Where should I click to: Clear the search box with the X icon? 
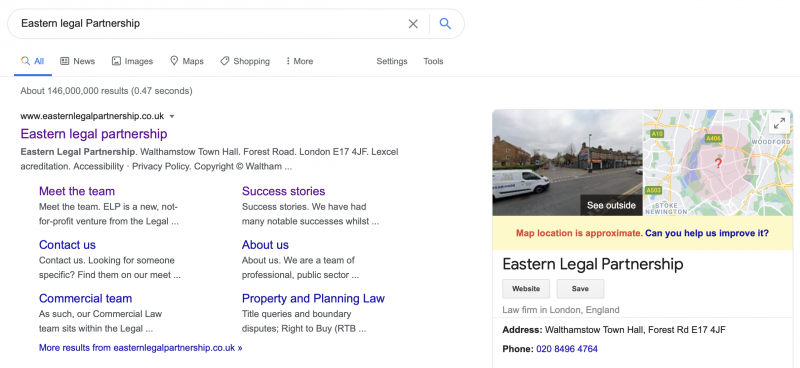(x=413, y=23)
